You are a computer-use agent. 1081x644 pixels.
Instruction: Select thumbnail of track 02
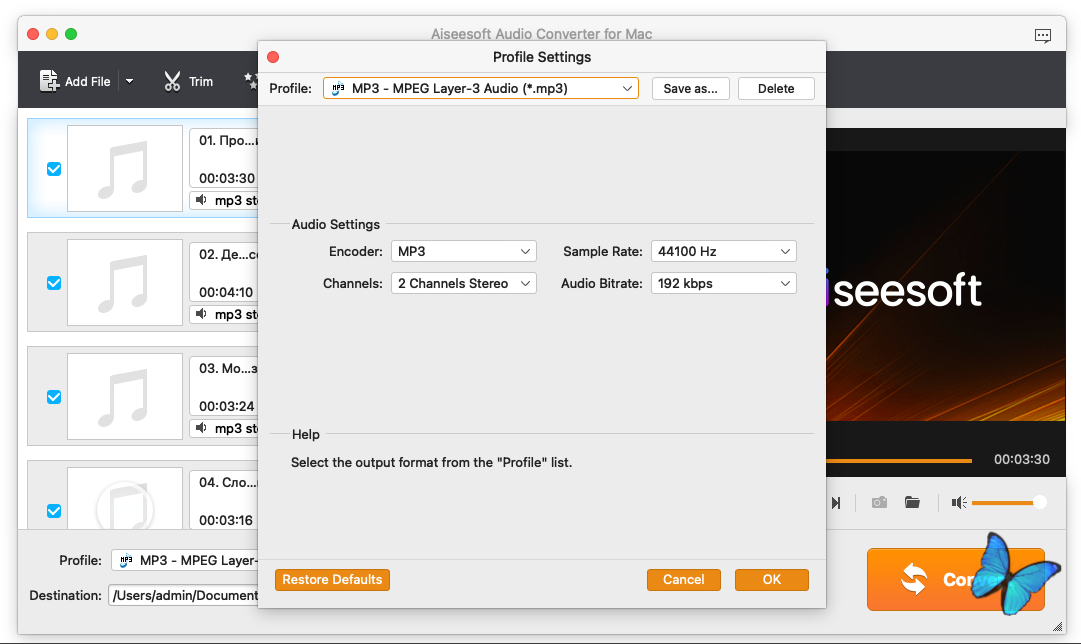coord(125,282)
